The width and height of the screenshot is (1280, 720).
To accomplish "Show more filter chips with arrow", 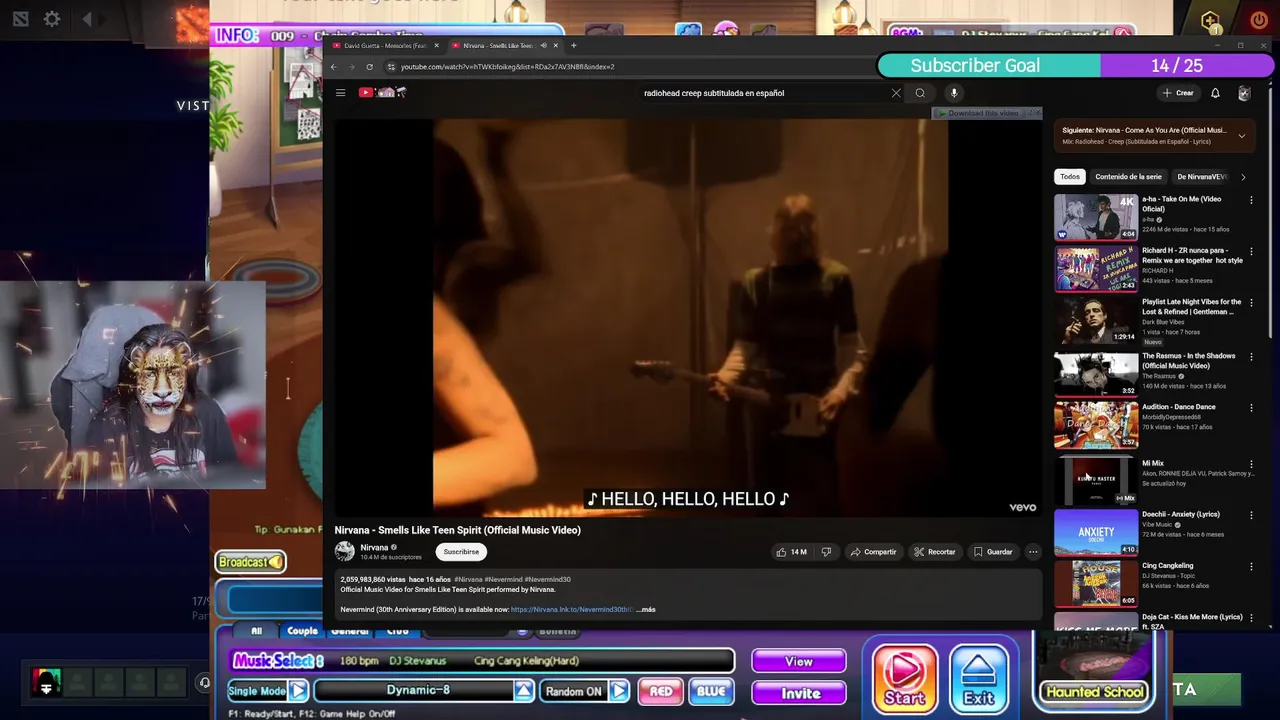I will point(1243,177).
